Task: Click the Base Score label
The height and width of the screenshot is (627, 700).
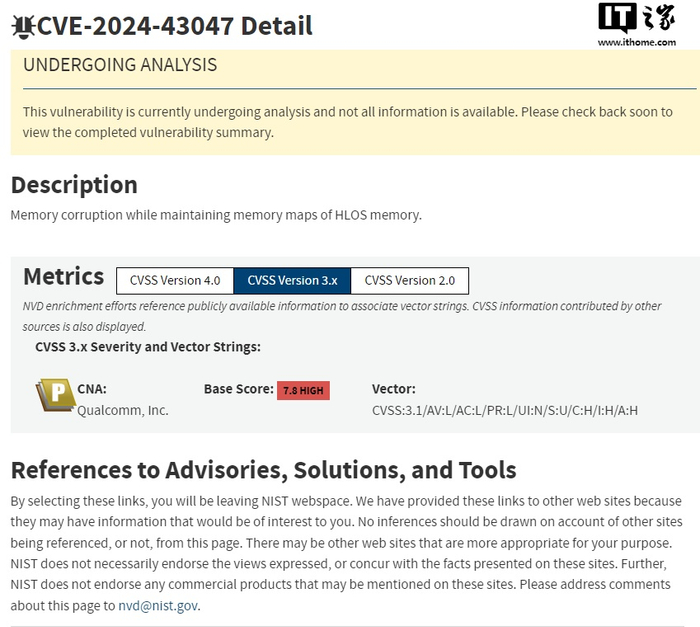Action: click(x=238, y=389)
